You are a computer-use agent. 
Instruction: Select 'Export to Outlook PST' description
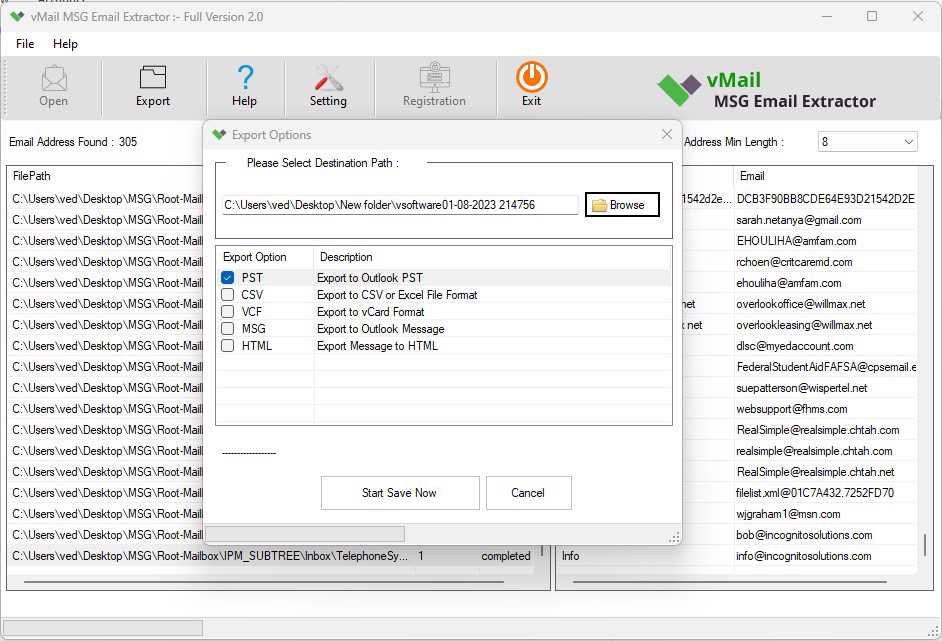pos(369,278)
